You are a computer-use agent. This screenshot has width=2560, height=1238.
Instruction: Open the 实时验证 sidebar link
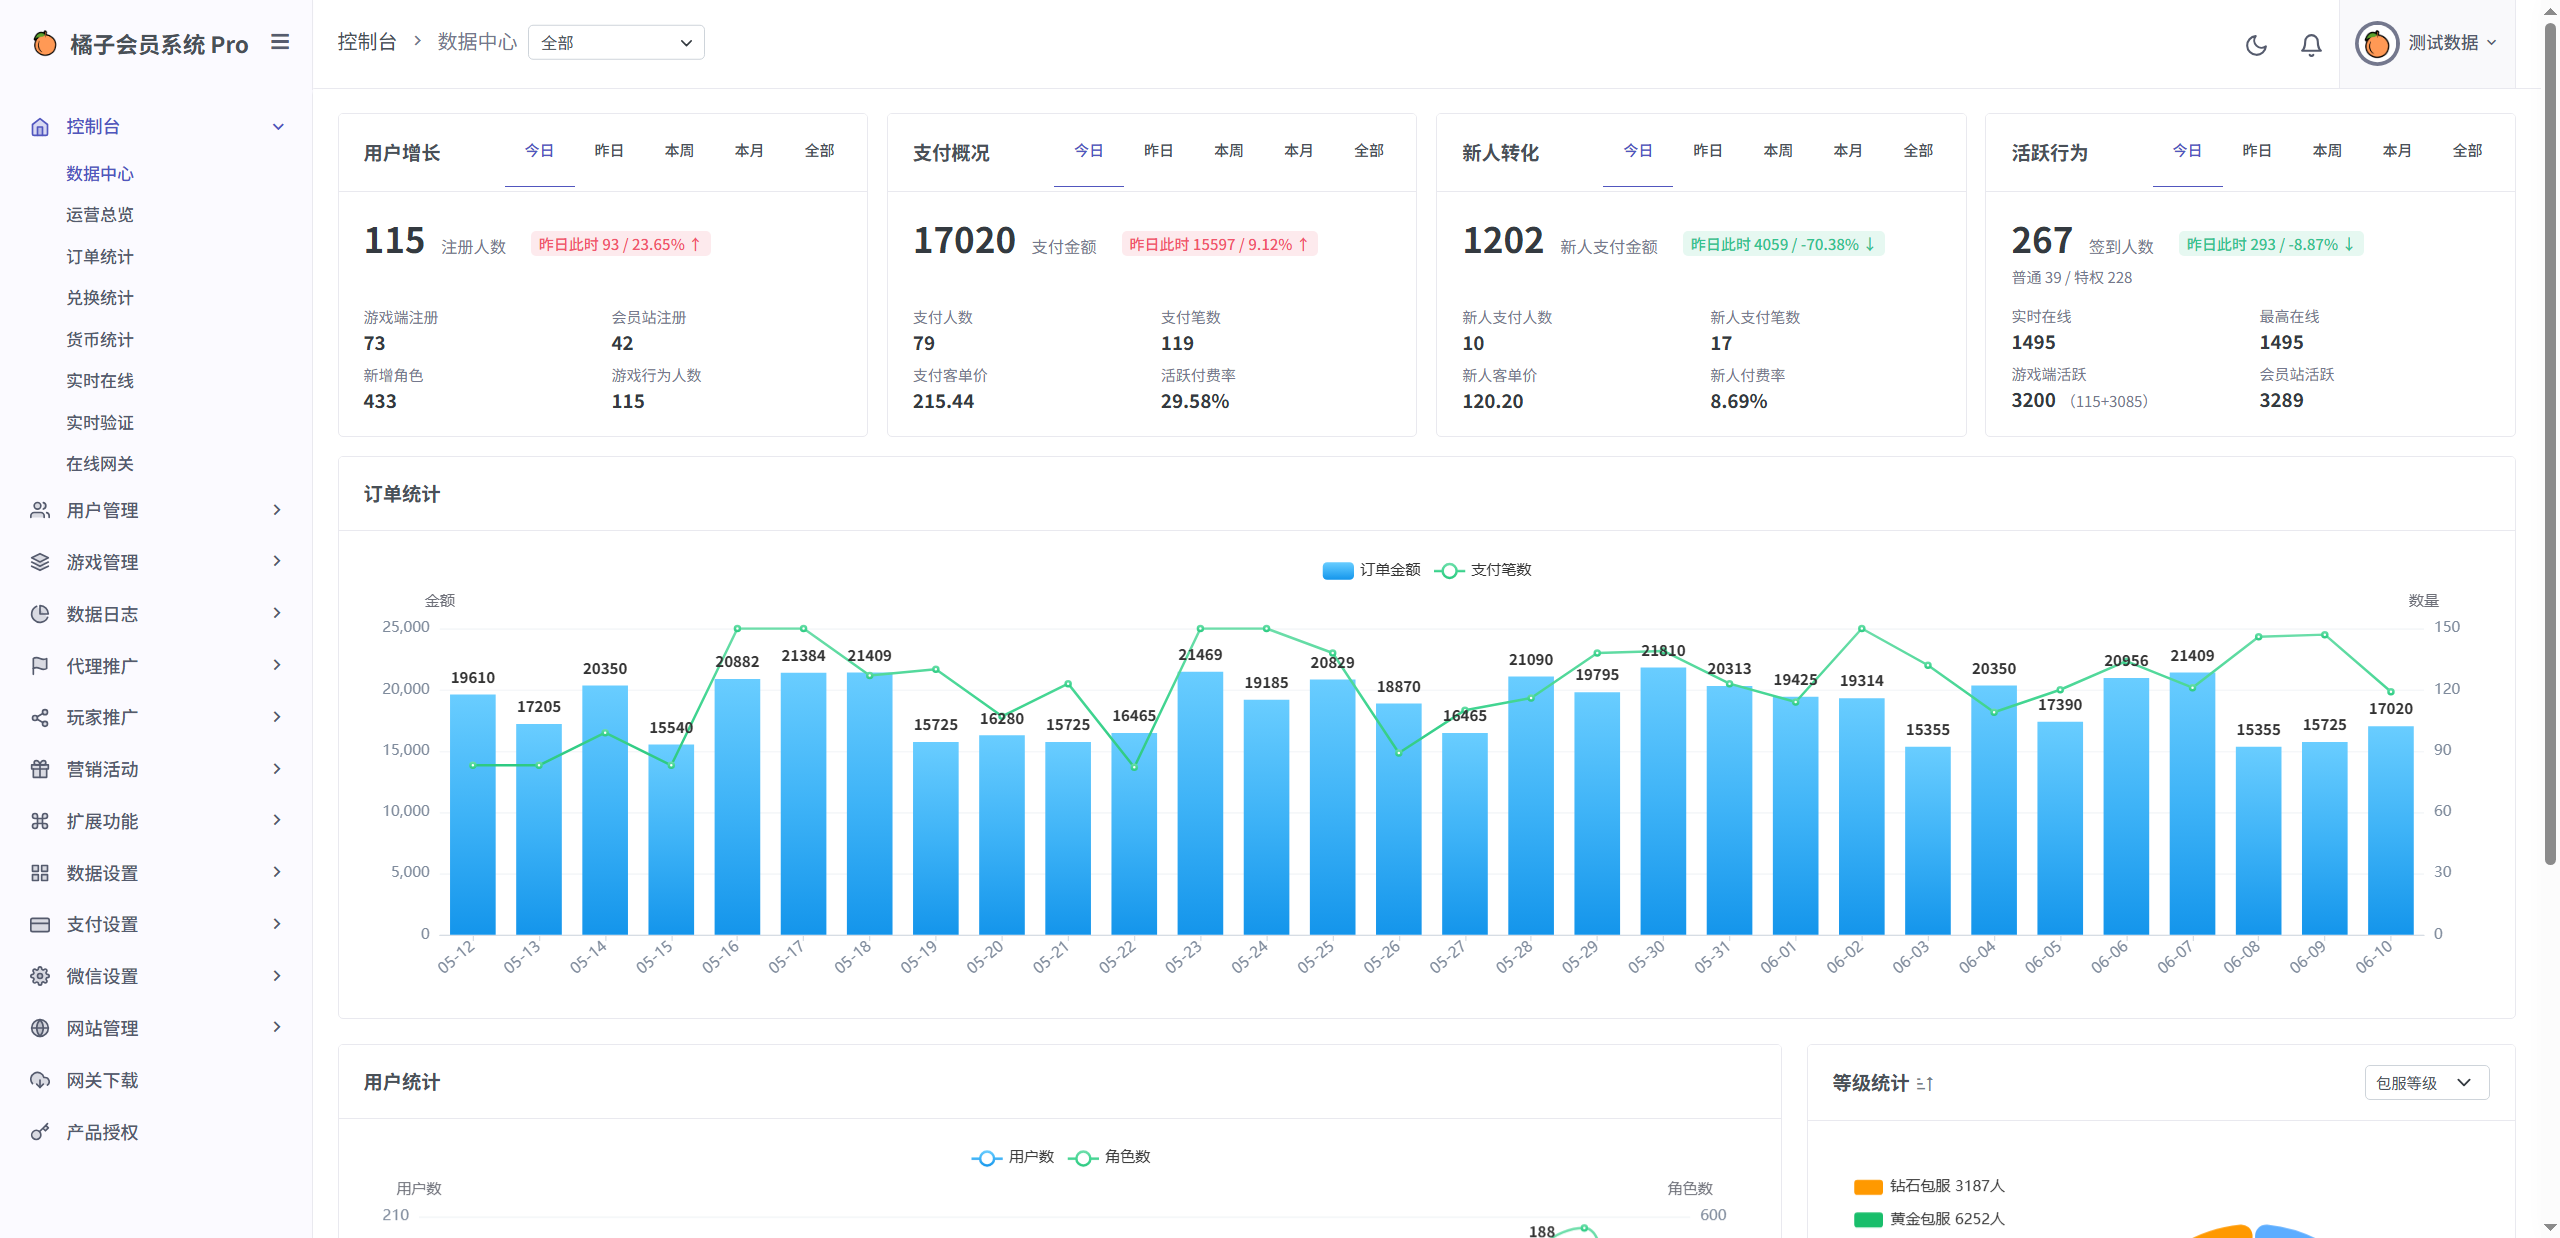pyautogui.click(x=100, y=423)
